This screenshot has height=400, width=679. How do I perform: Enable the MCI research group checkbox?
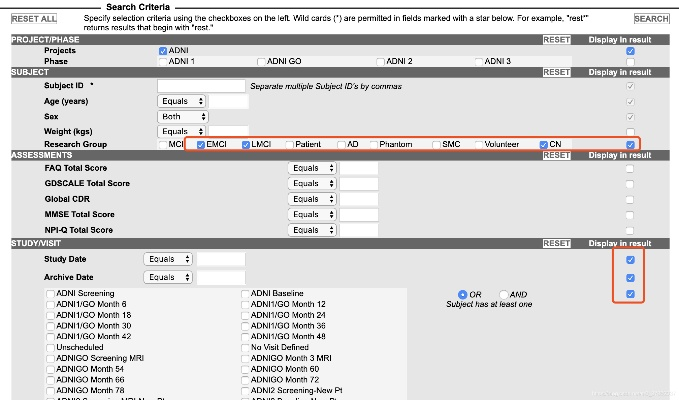[x=163, y=145]
